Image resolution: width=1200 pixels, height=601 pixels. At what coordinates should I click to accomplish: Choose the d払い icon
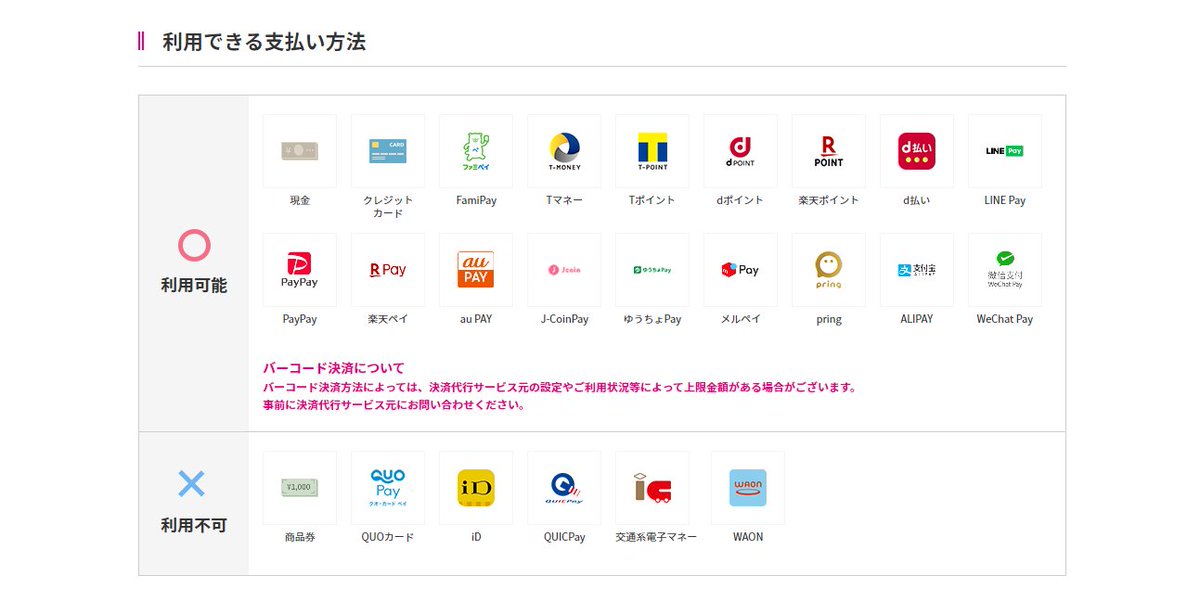tap(917, 151)
